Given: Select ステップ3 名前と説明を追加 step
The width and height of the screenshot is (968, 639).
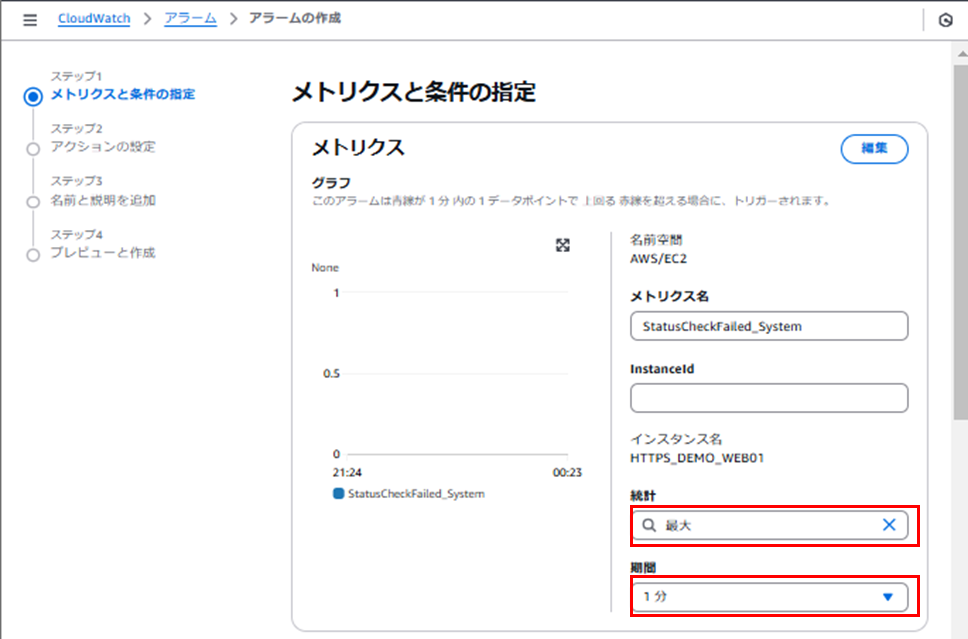Looking at the screenshot, I should (102, 200).
